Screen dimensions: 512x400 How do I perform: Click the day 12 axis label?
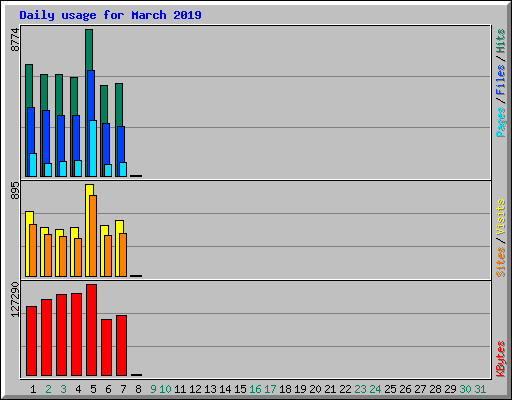[195, 389]
